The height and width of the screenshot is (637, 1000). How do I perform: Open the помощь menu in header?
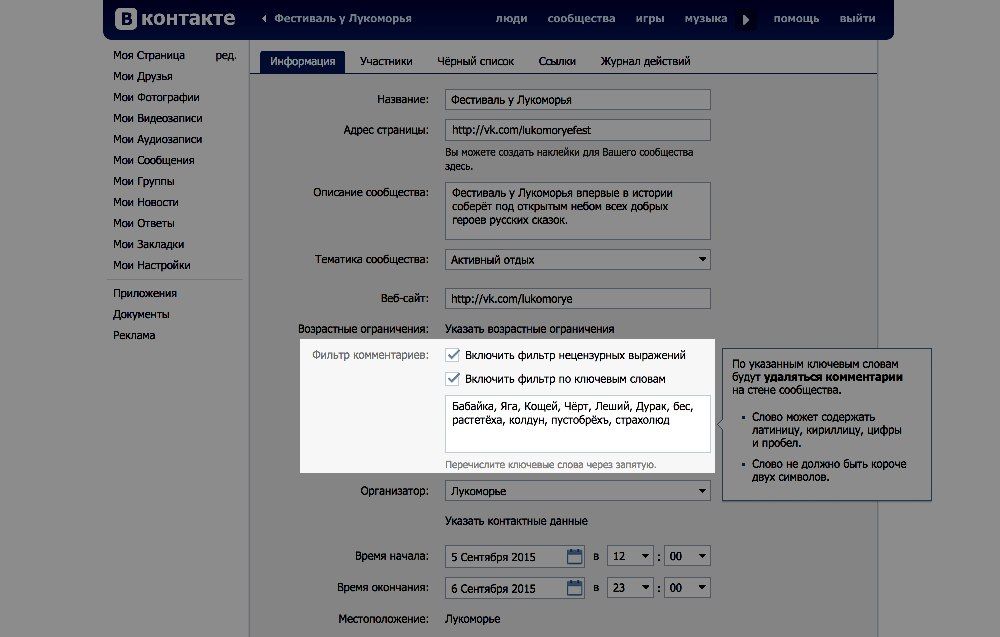(796, 19)
